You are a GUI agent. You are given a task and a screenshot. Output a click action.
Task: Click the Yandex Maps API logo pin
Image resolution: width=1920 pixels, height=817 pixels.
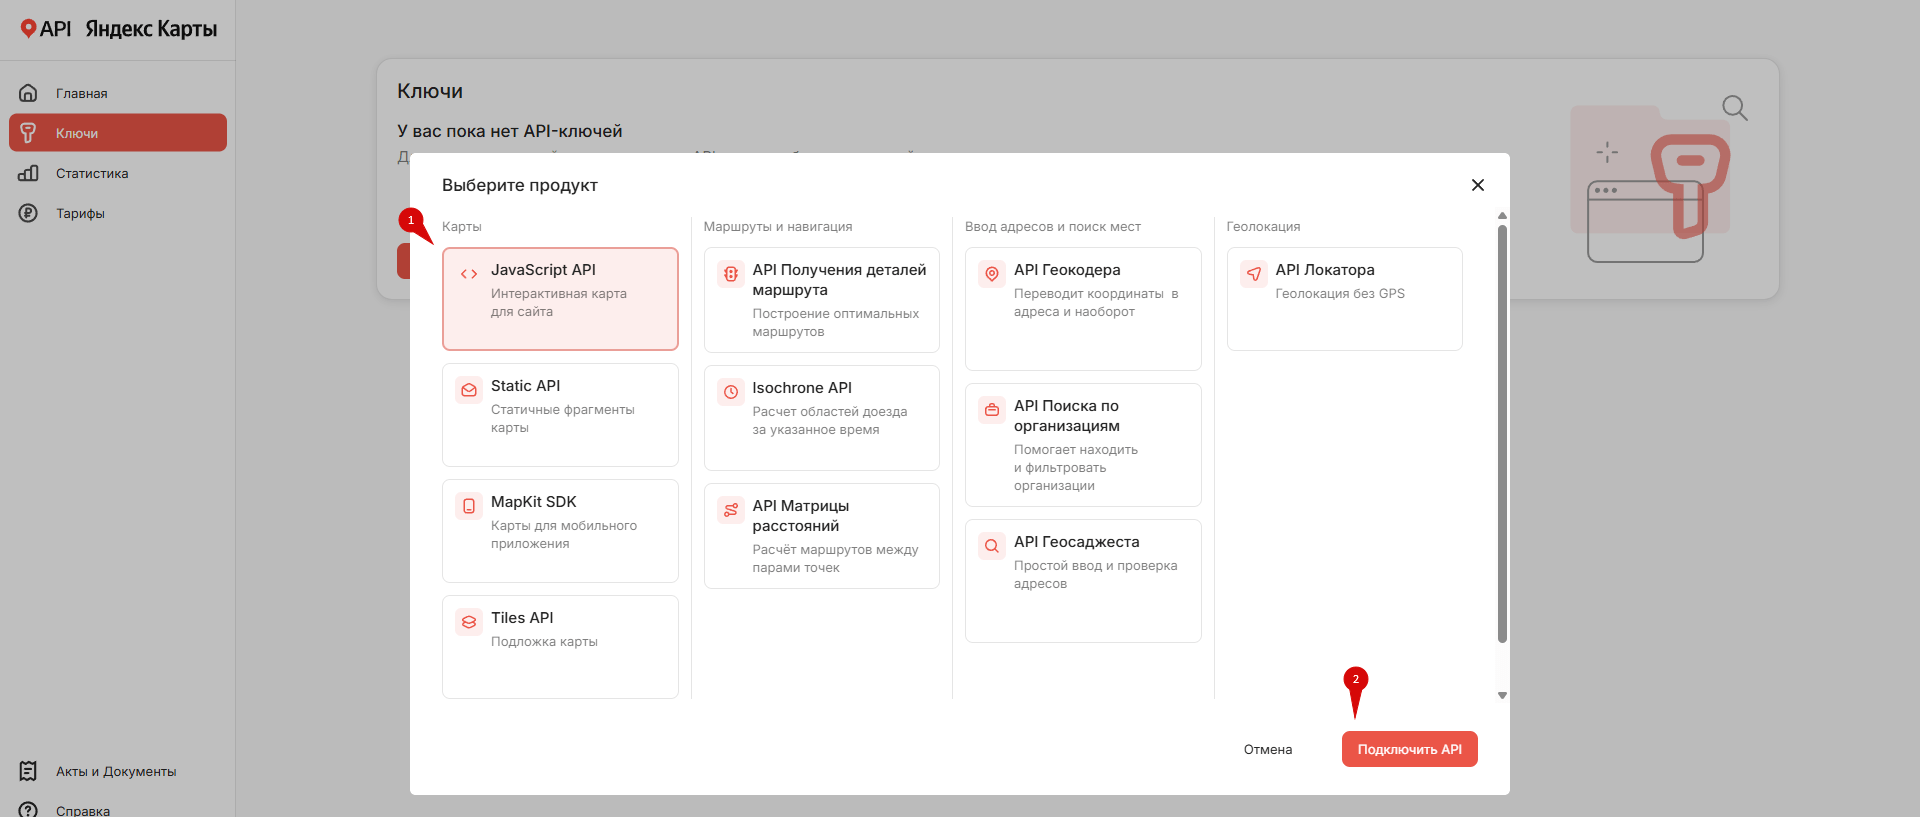[x=28, y=28]
